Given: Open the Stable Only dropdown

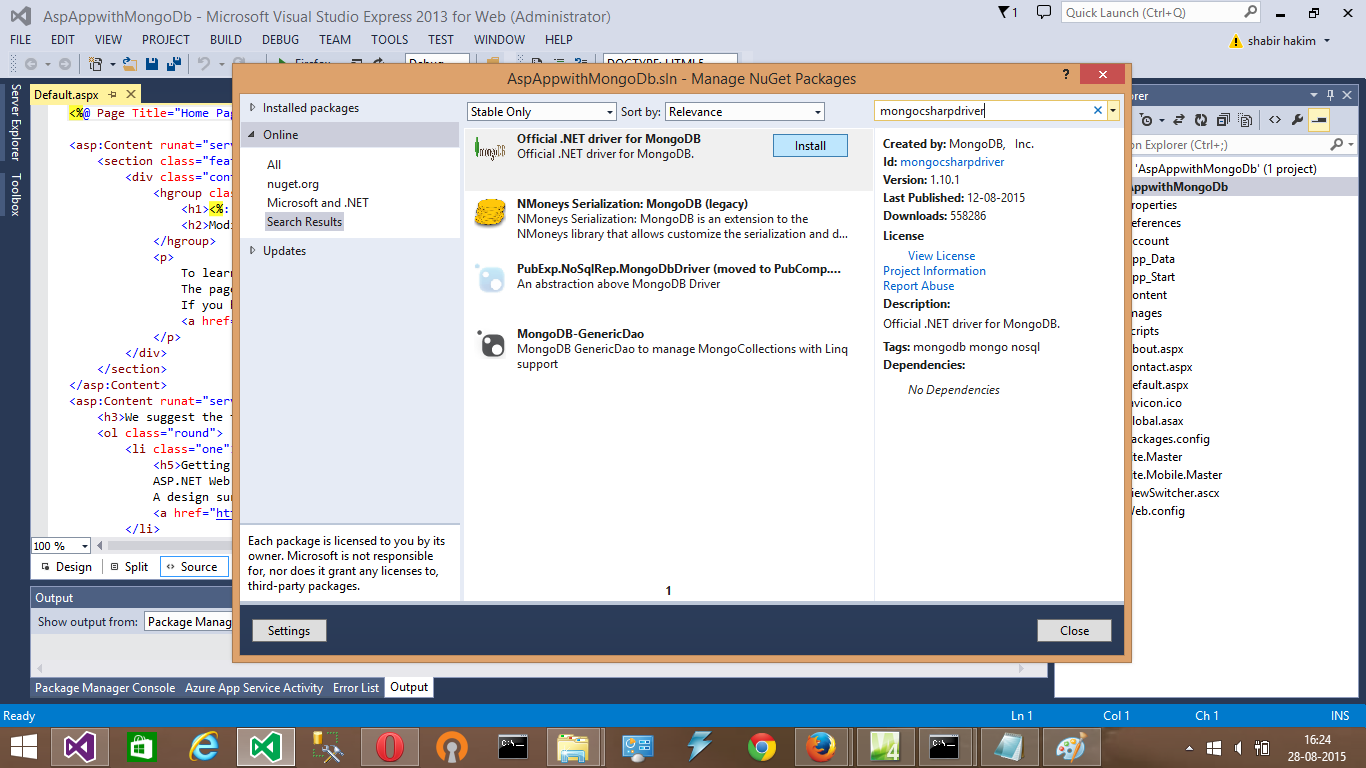Looking at the screenshot, I should 541,111.
